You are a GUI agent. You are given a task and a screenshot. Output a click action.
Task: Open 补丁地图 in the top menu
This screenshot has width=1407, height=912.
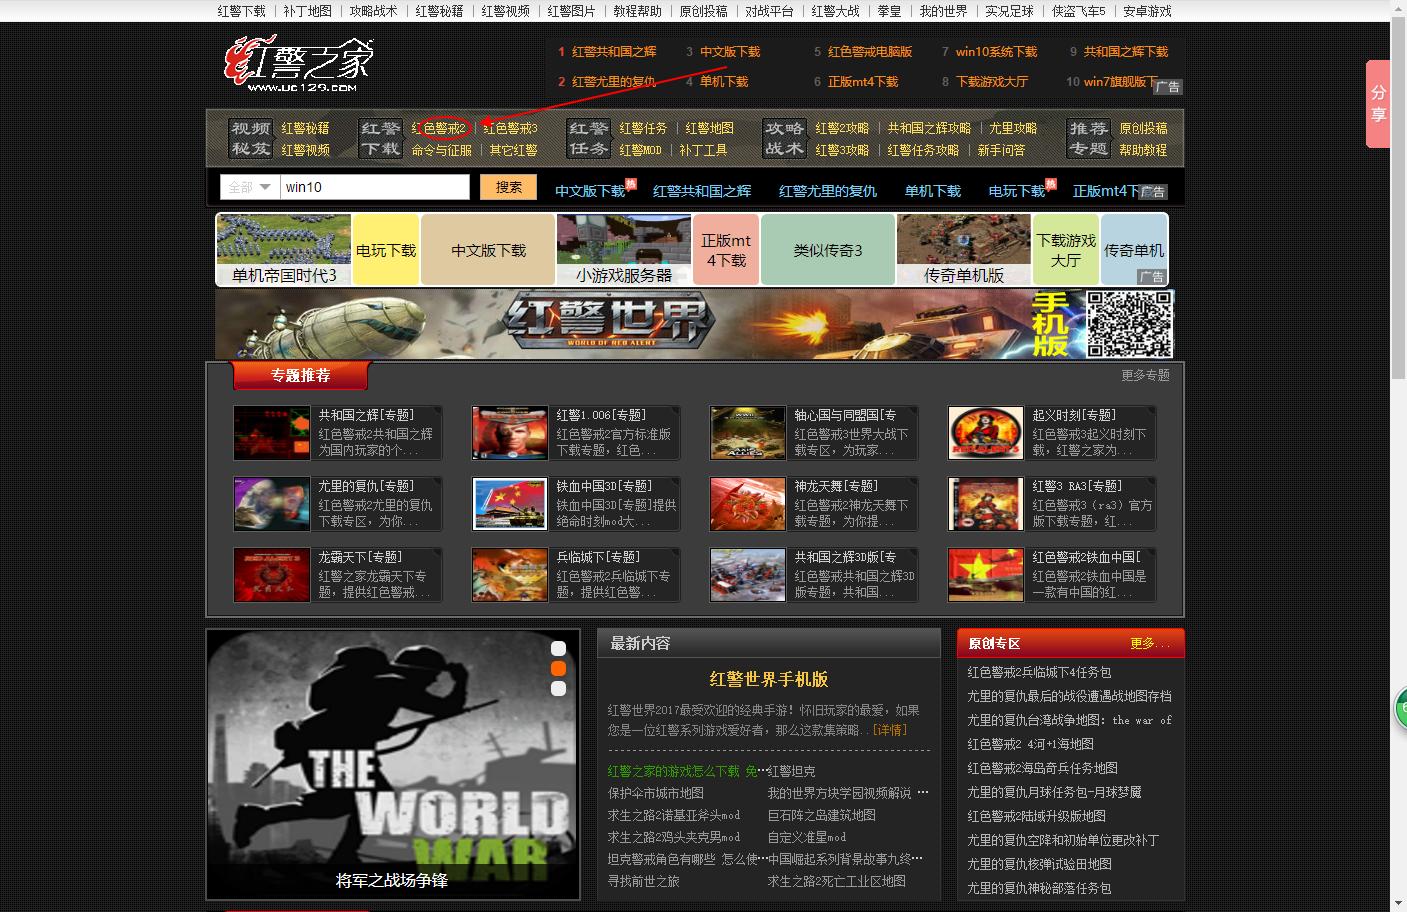308,11
